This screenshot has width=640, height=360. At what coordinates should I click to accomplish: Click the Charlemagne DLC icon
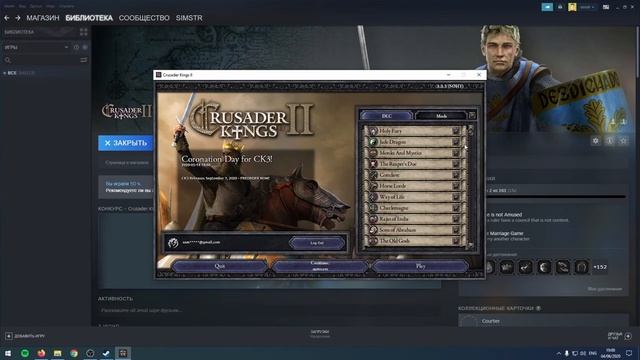[373, 208]
